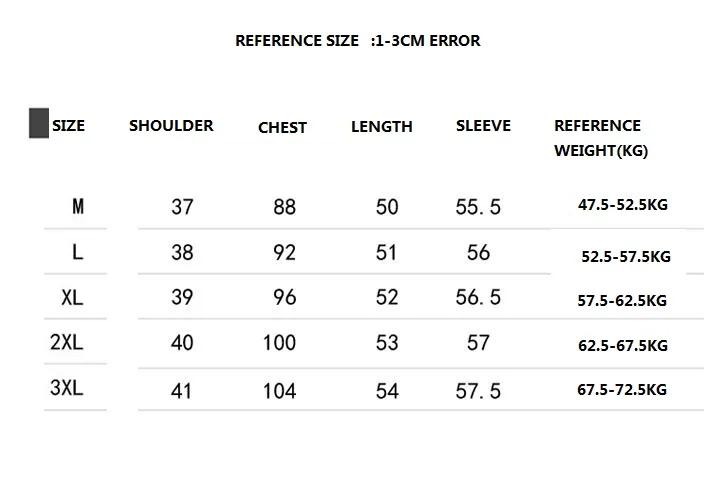
Task: Click the 47.5-52.5KG weight value
Action: click(623, 204)
